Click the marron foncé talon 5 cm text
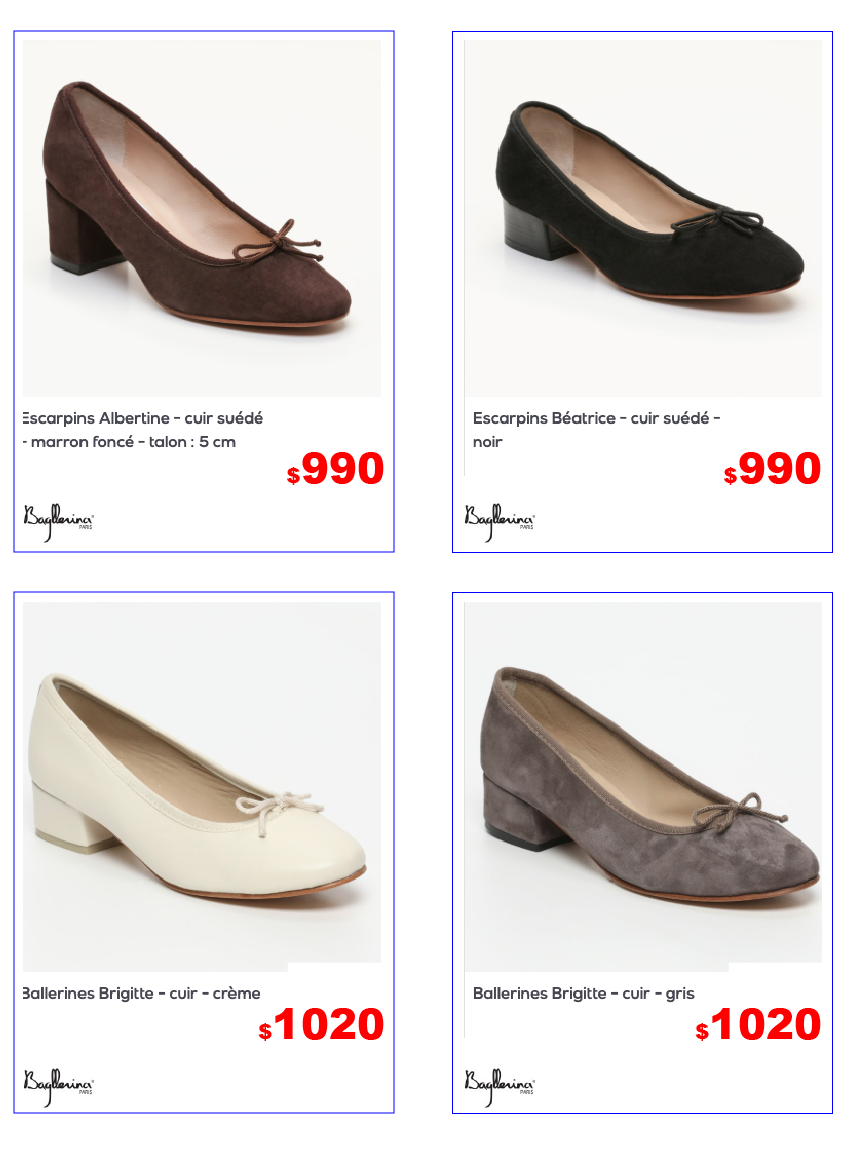This screenshot has height=1150, width=850. click(130, 442)
